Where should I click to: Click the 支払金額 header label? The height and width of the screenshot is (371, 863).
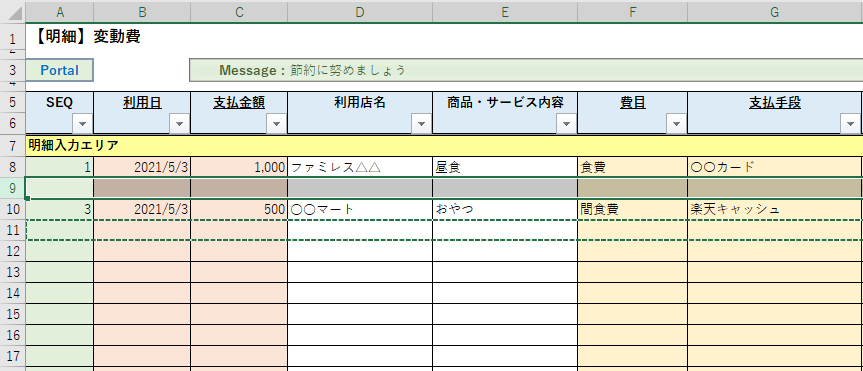point(239,102)
